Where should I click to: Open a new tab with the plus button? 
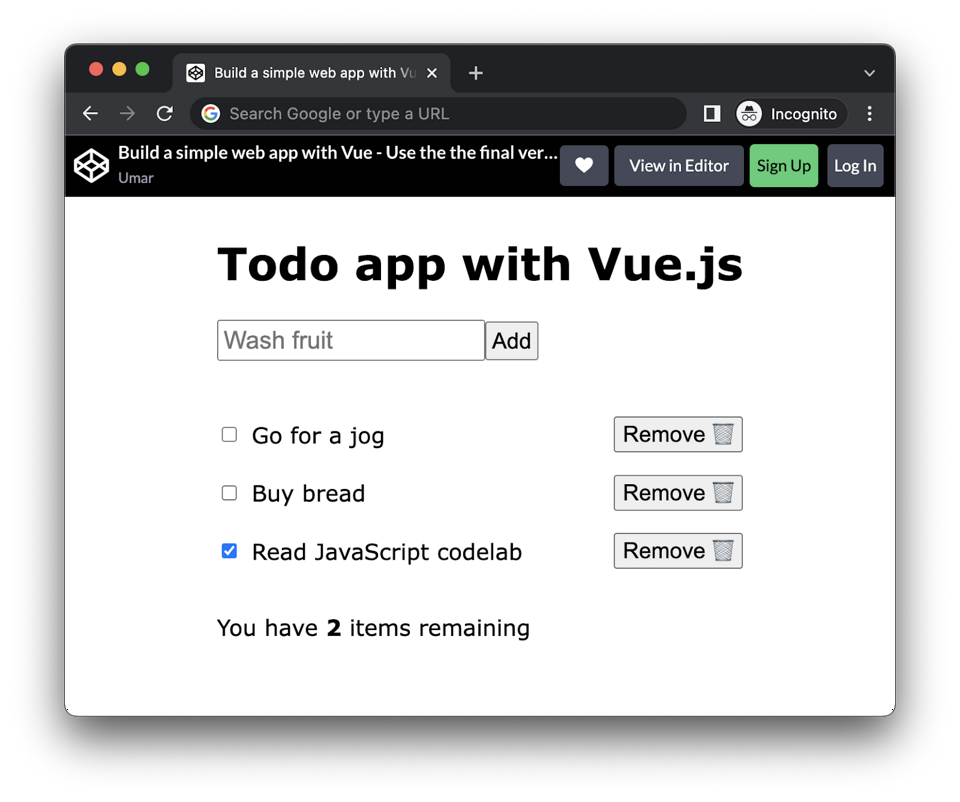coord(475,72)
